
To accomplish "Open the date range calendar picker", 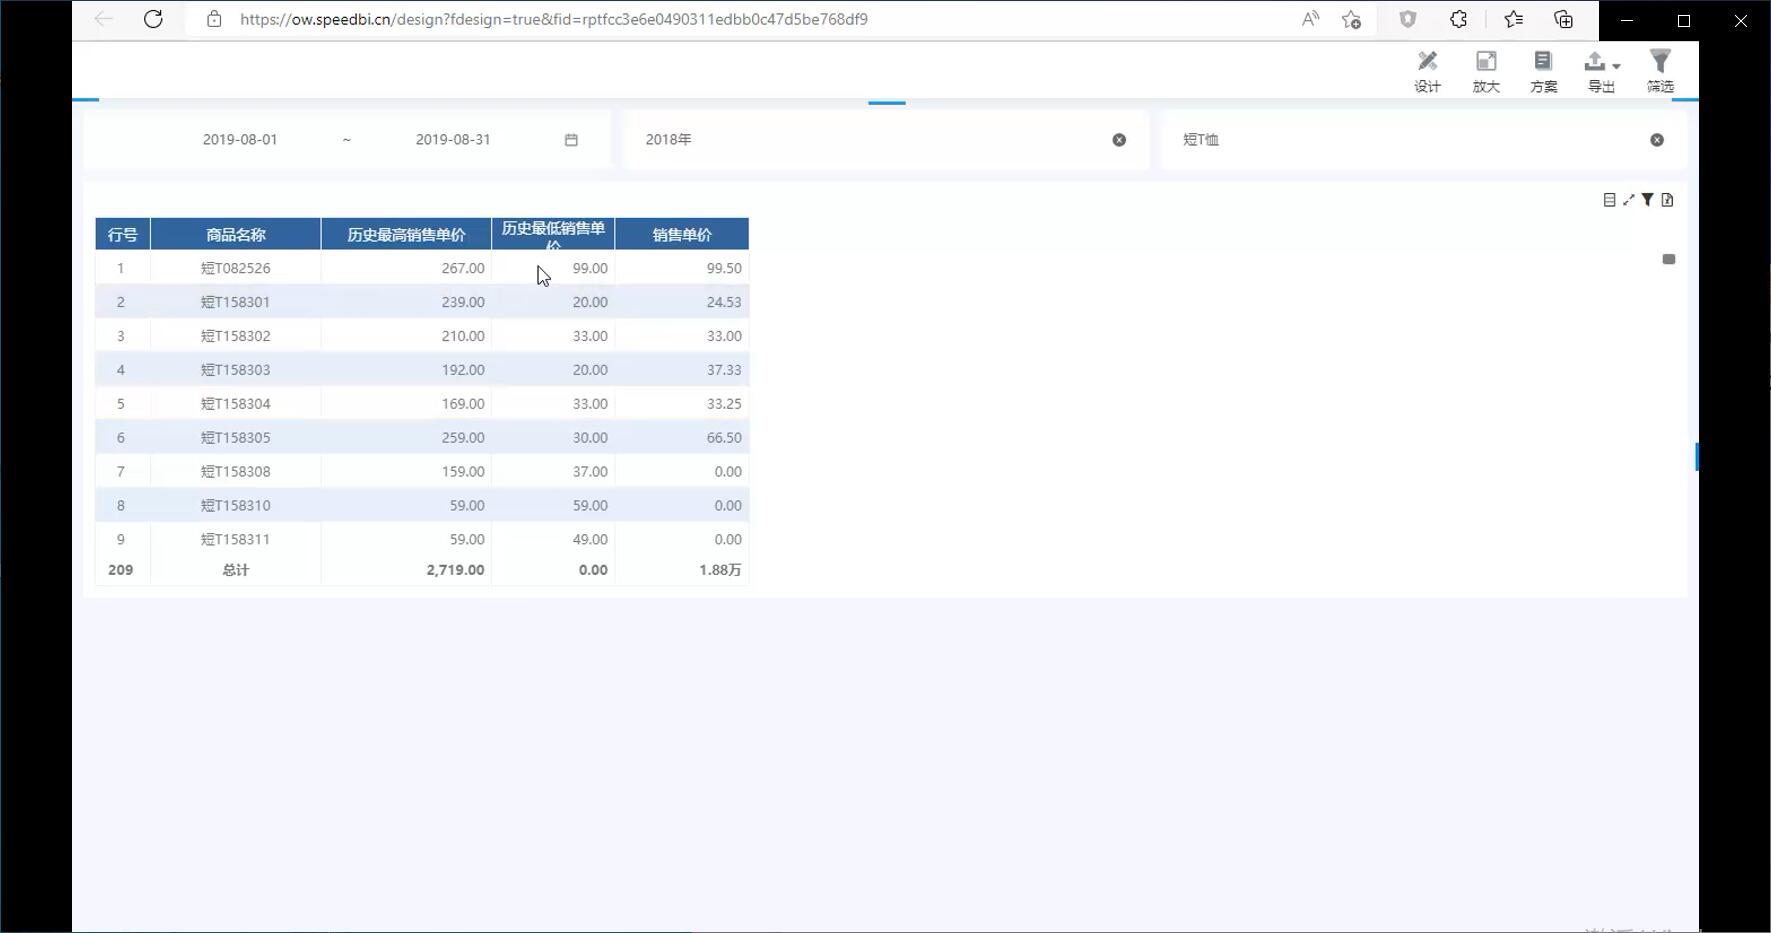I will [x=571, y=140].
